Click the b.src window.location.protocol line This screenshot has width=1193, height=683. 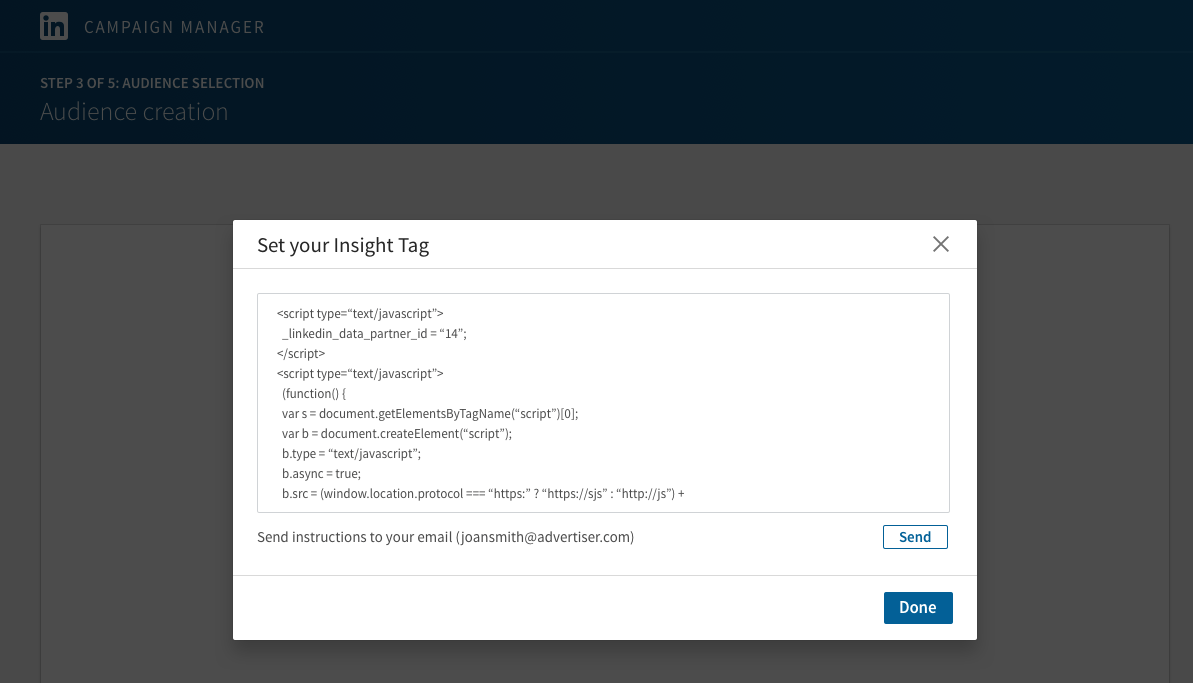(483, 493)
